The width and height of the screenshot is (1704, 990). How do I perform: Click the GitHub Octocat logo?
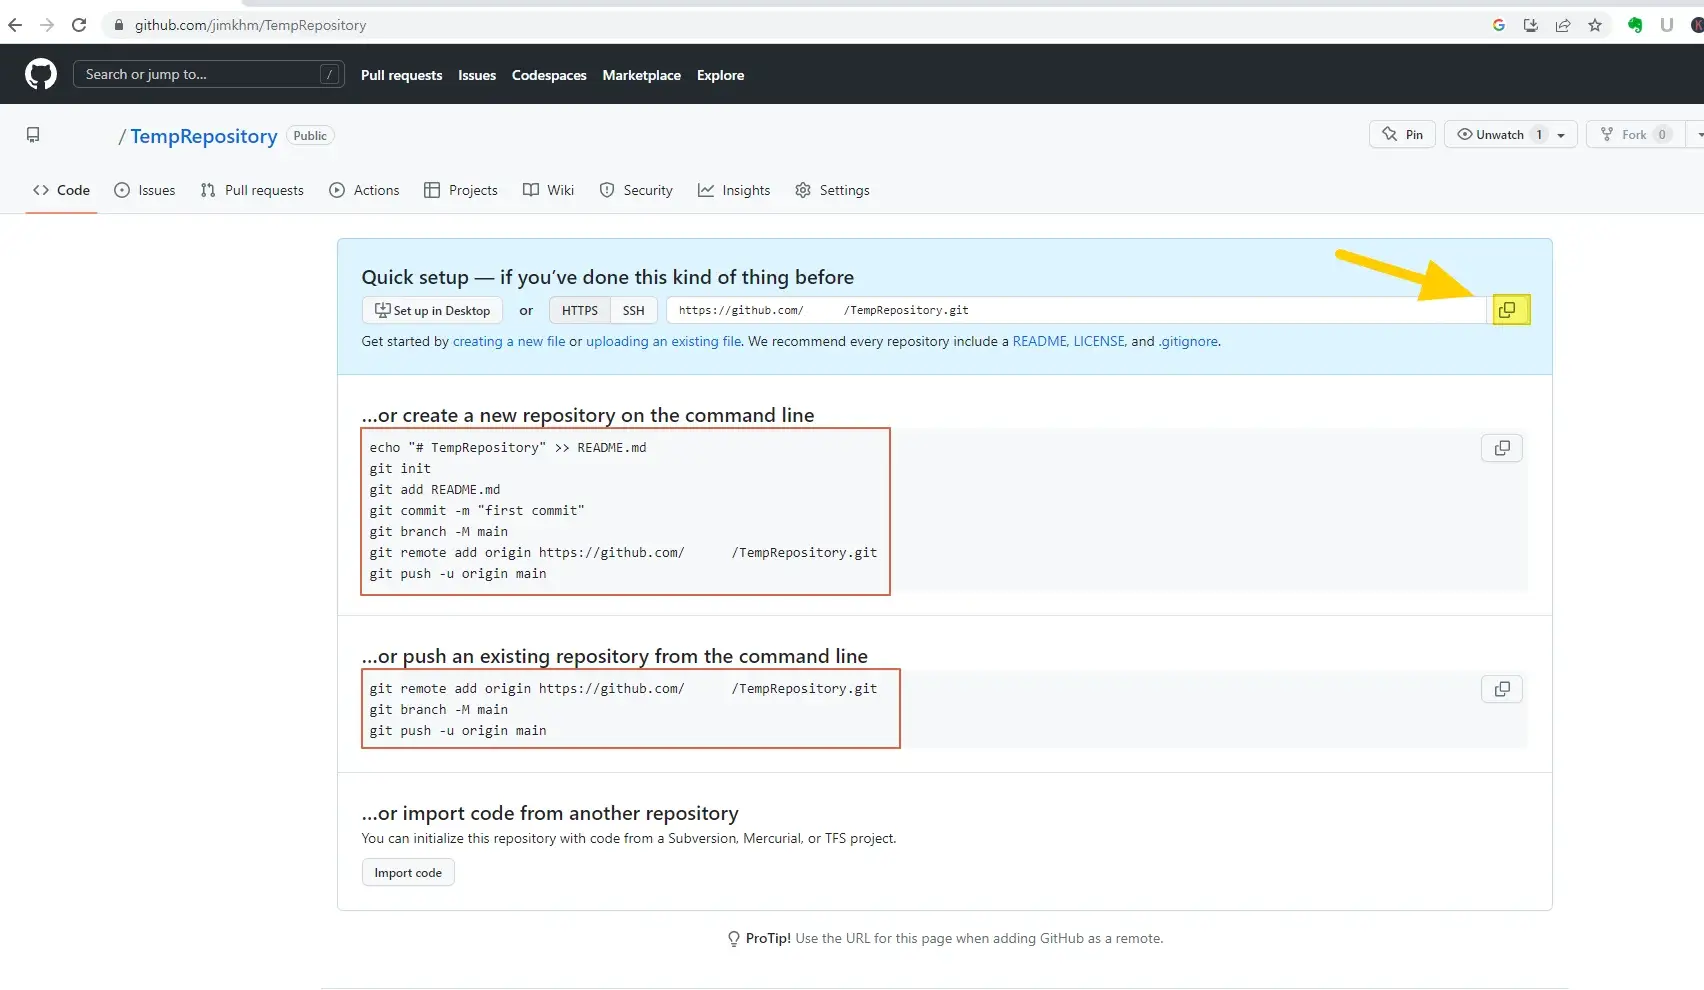pyautogui.click(x=41, y=74)
